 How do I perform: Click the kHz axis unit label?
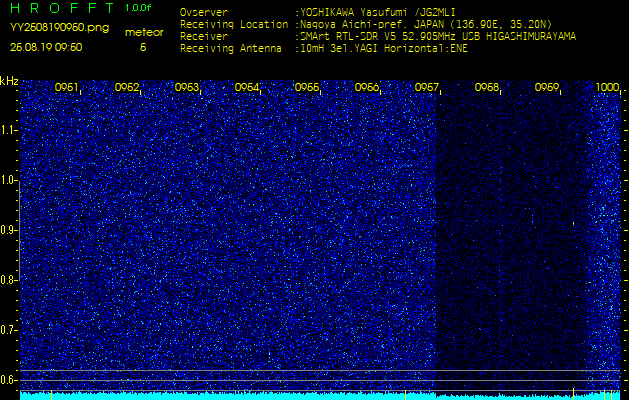coord(9,81)
